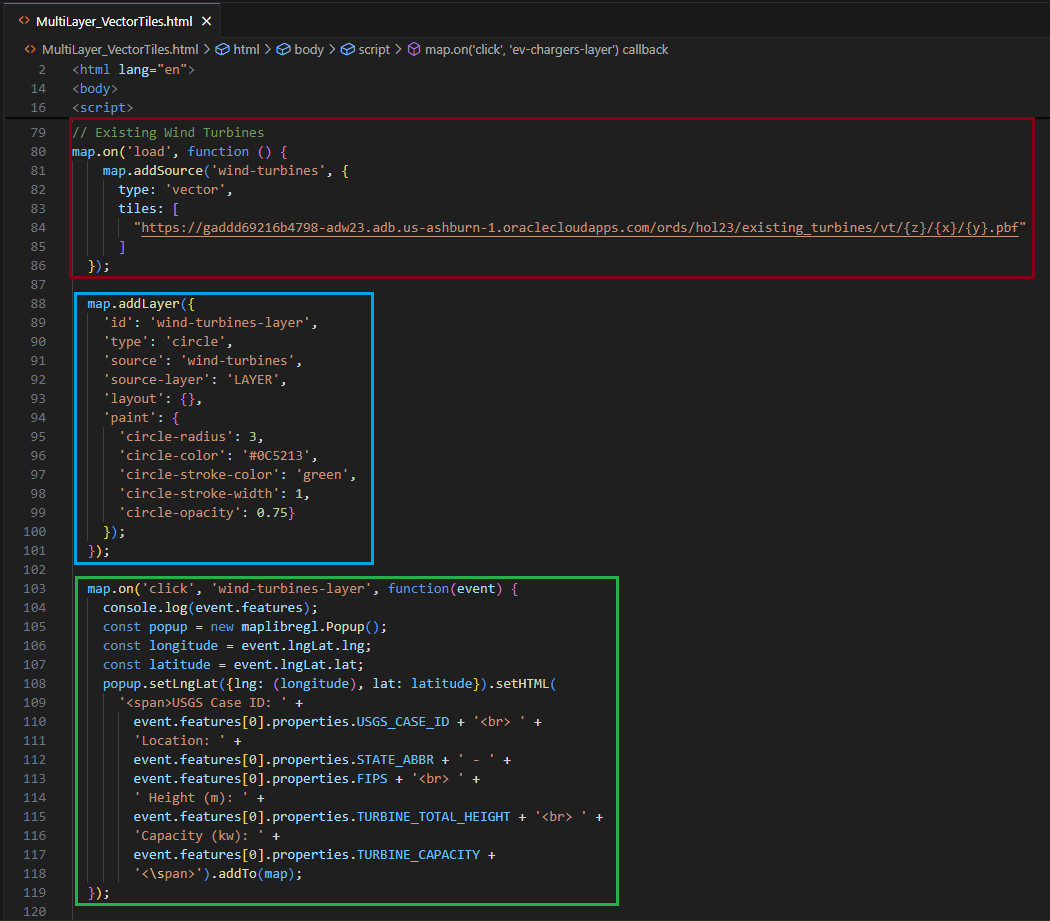
Task: Click the sticky scroll line '<body>'
Action: point(95,88)
